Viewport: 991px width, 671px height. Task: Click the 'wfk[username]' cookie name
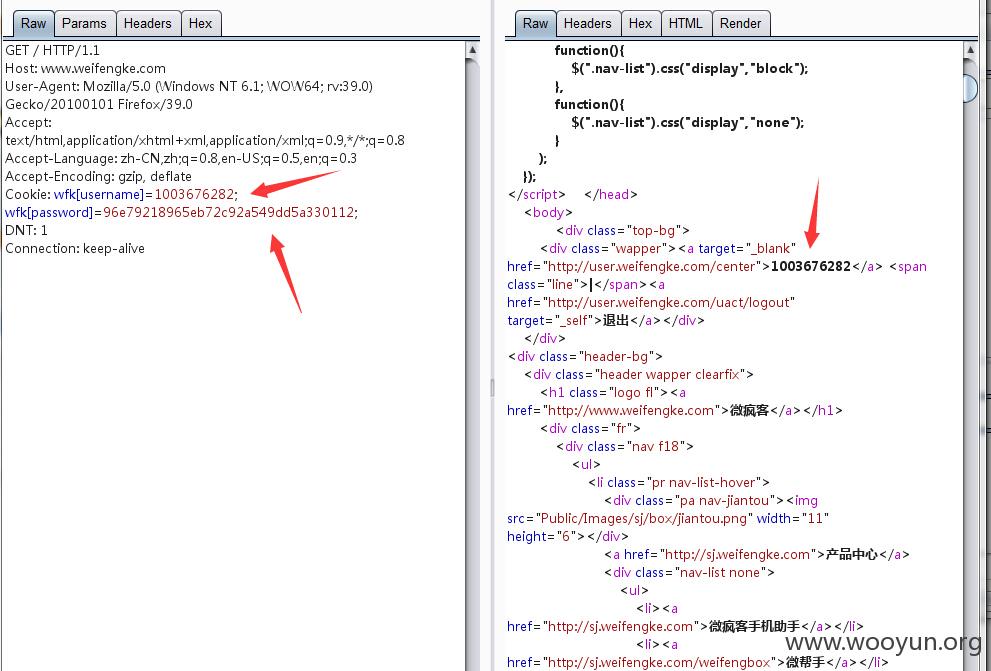click(99, 195)
